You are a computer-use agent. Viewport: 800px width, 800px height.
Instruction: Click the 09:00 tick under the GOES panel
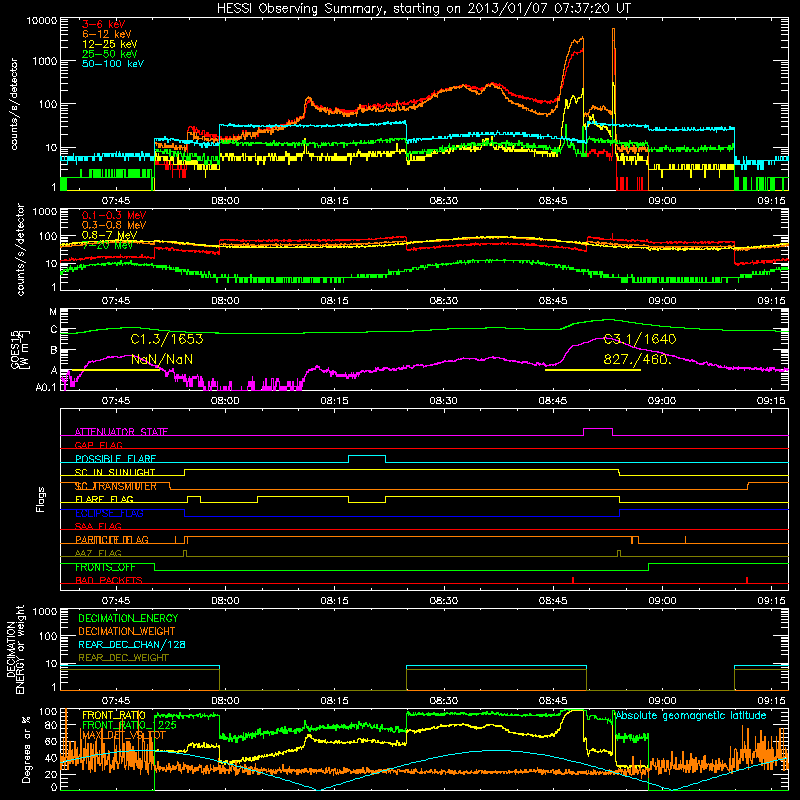coord(662,401)
